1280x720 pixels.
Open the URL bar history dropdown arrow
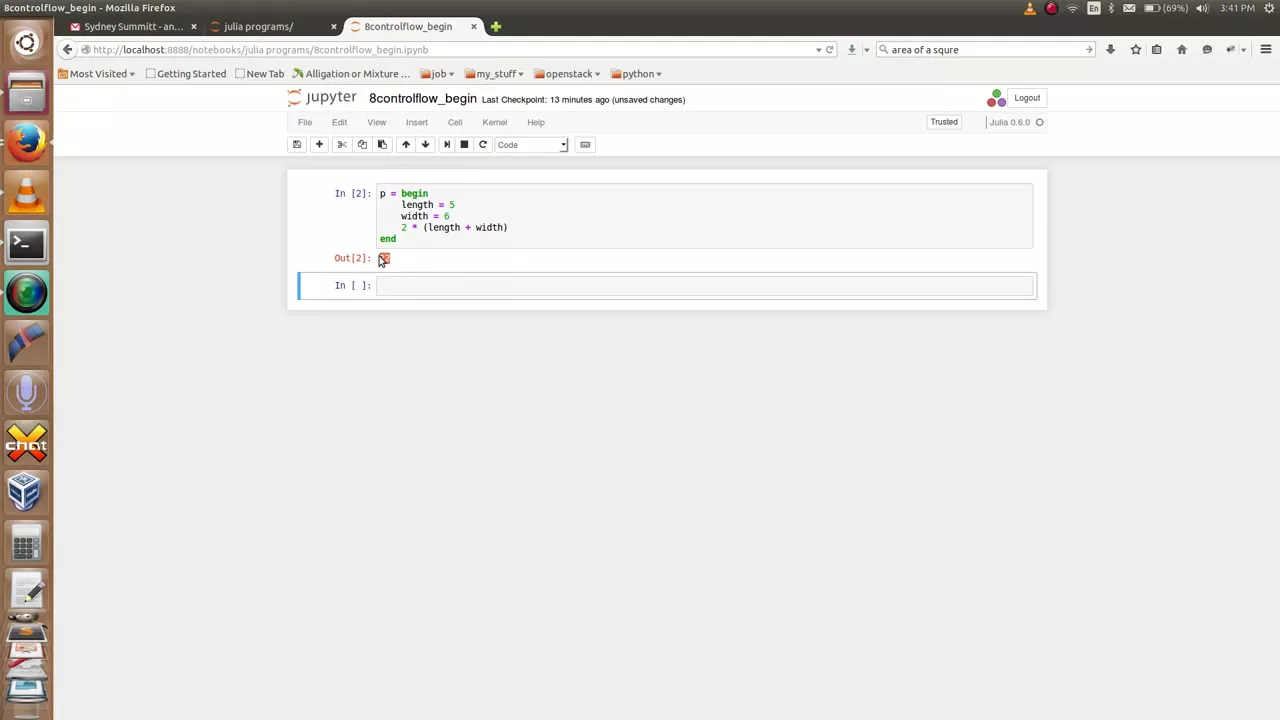coord(818,49)
